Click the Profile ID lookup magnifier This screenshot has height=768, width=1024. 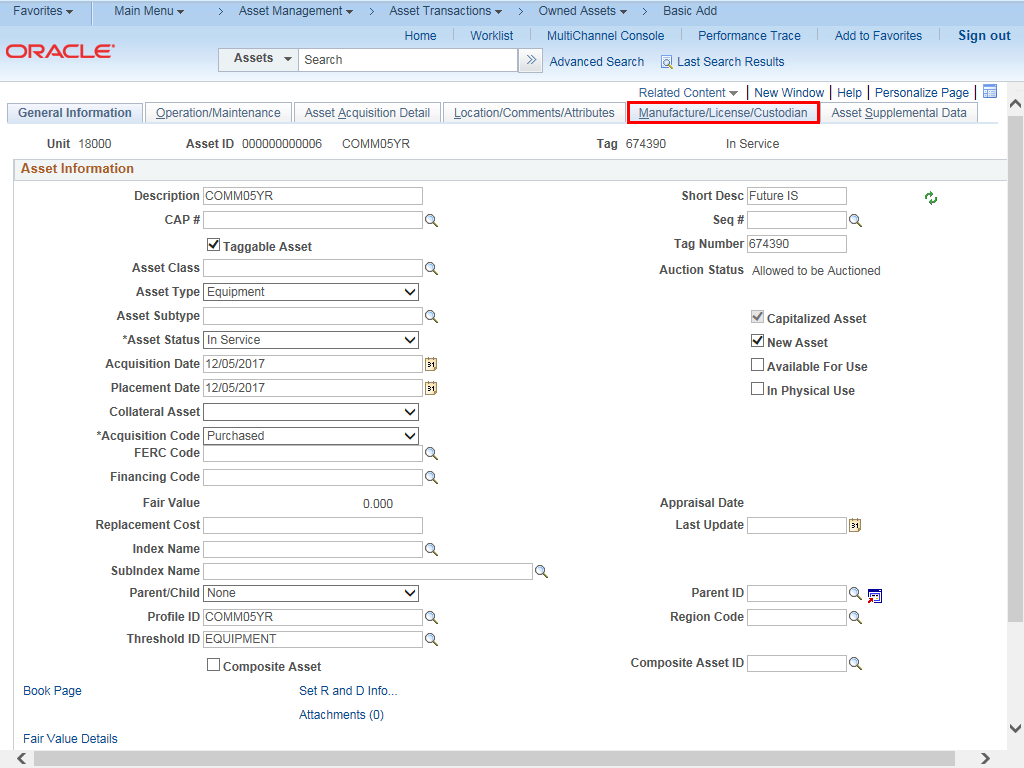pos(431,617)
